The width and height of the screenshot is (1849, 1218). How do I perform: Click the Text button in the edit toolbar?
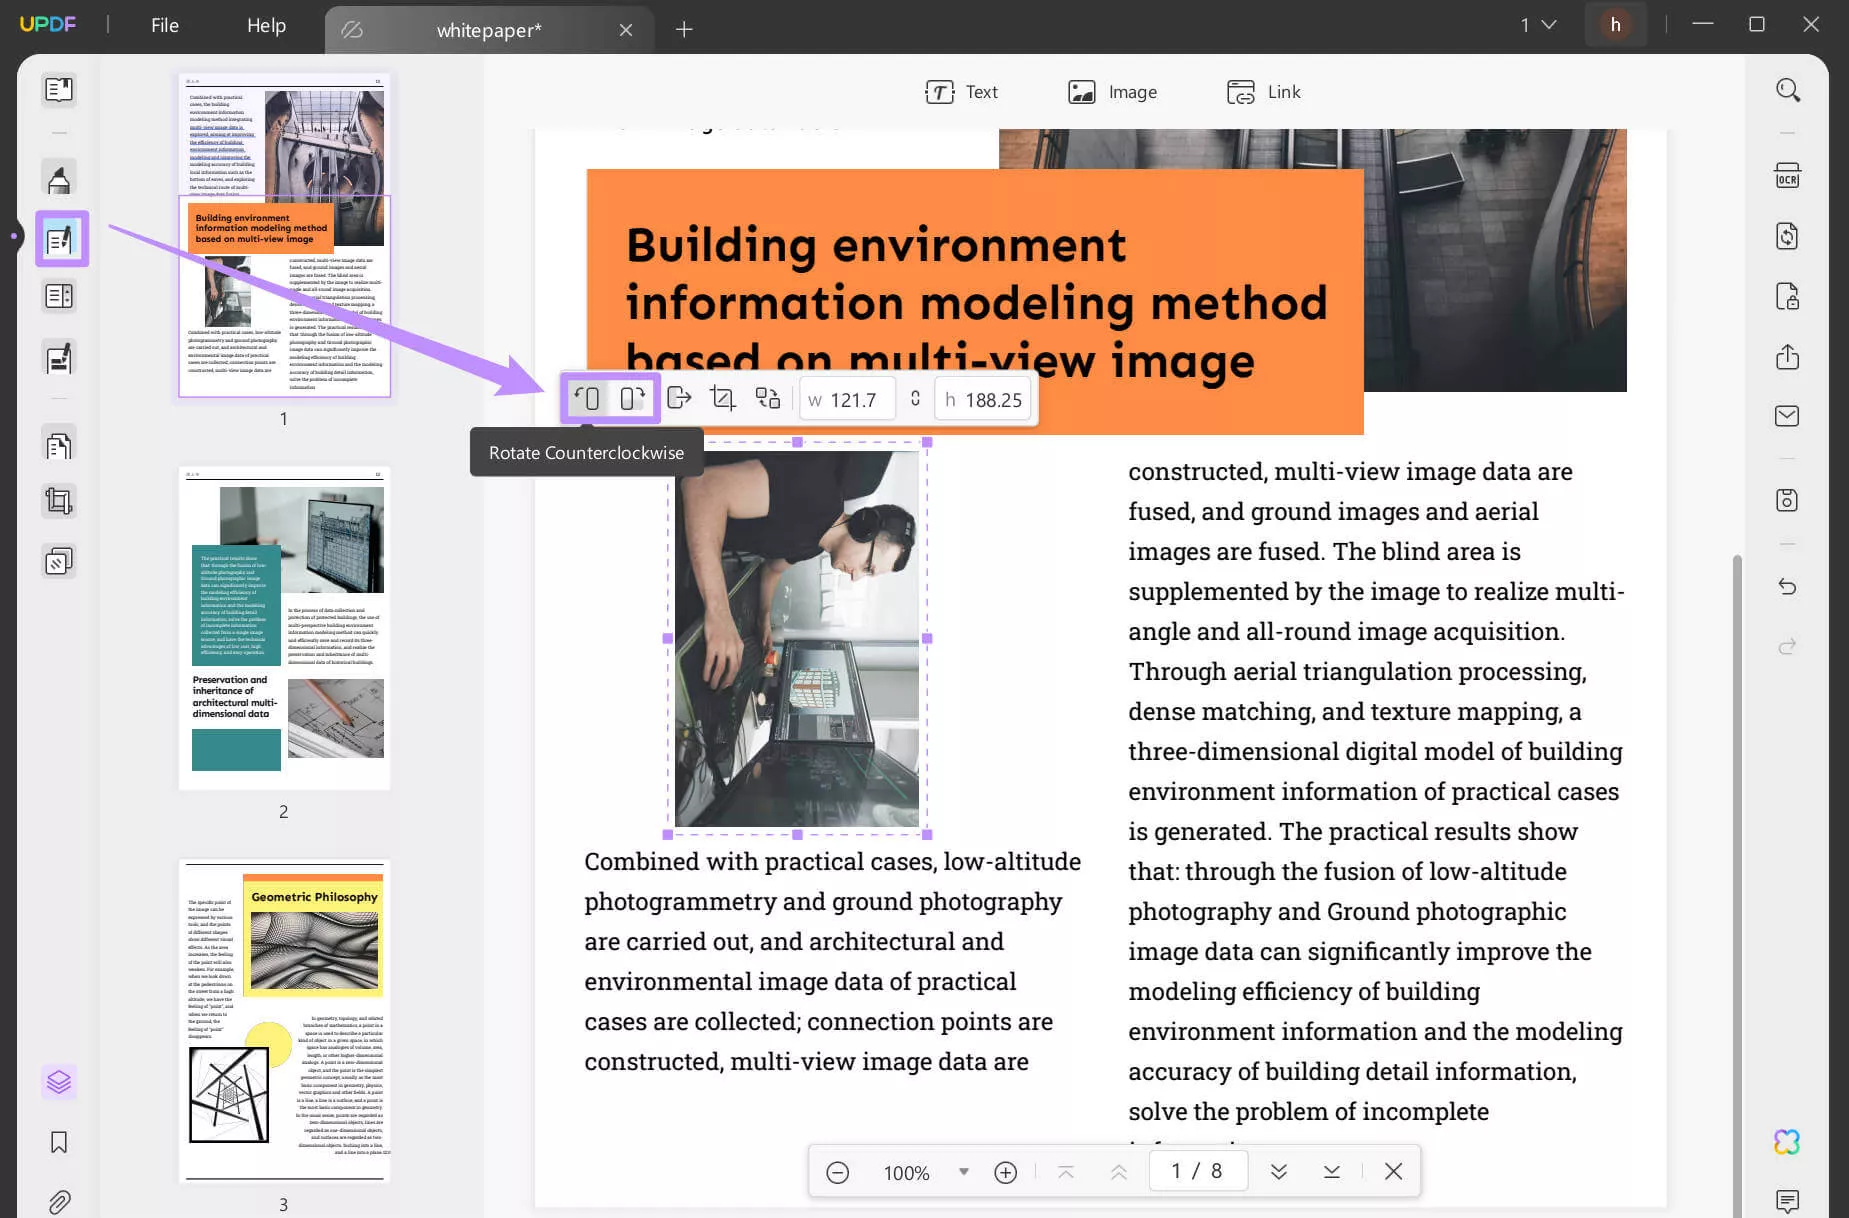tap(961, 92)
